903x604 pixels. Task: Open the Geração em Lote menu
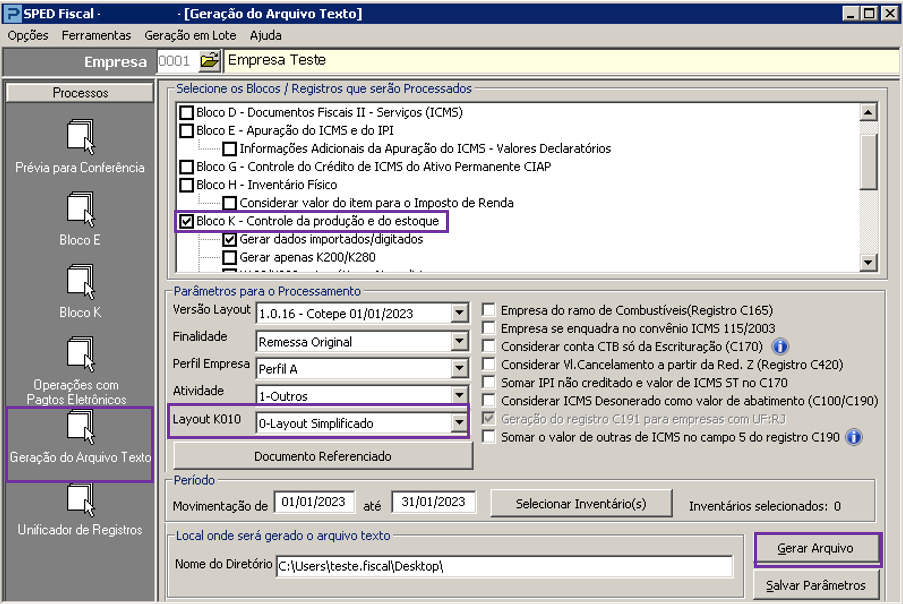[x=190, y=36]
